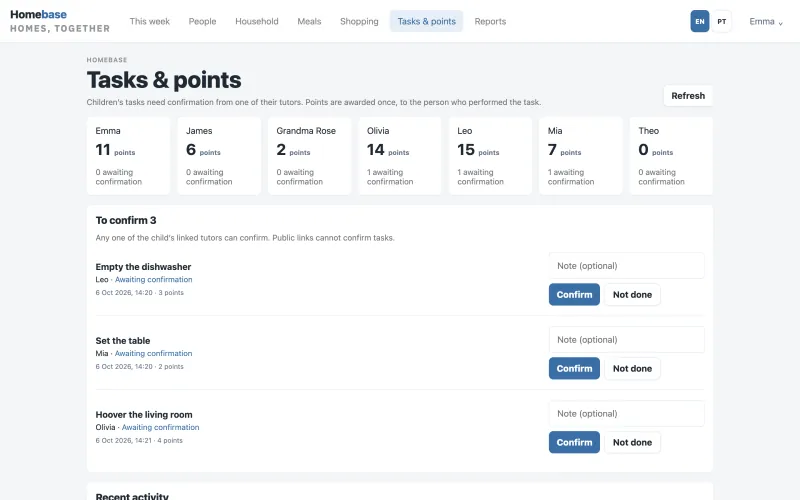
Task: Confirm Set the table task
Action: pos(574,369)
